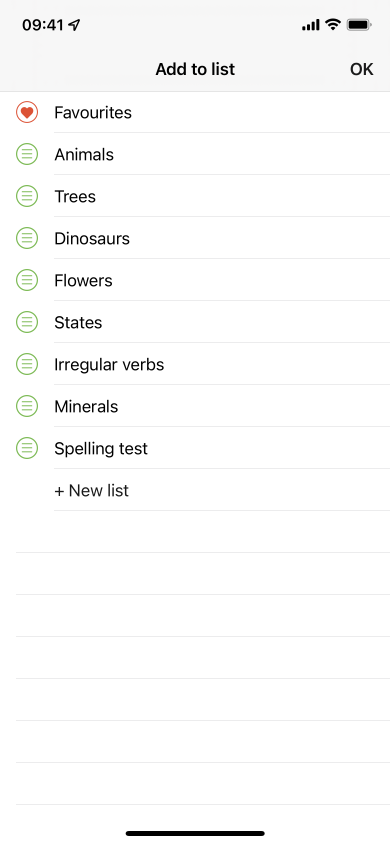The width and height of the screenshot is (390, 844).
Task: Select the Spelling test list
Action: click(x=195, y=448)
